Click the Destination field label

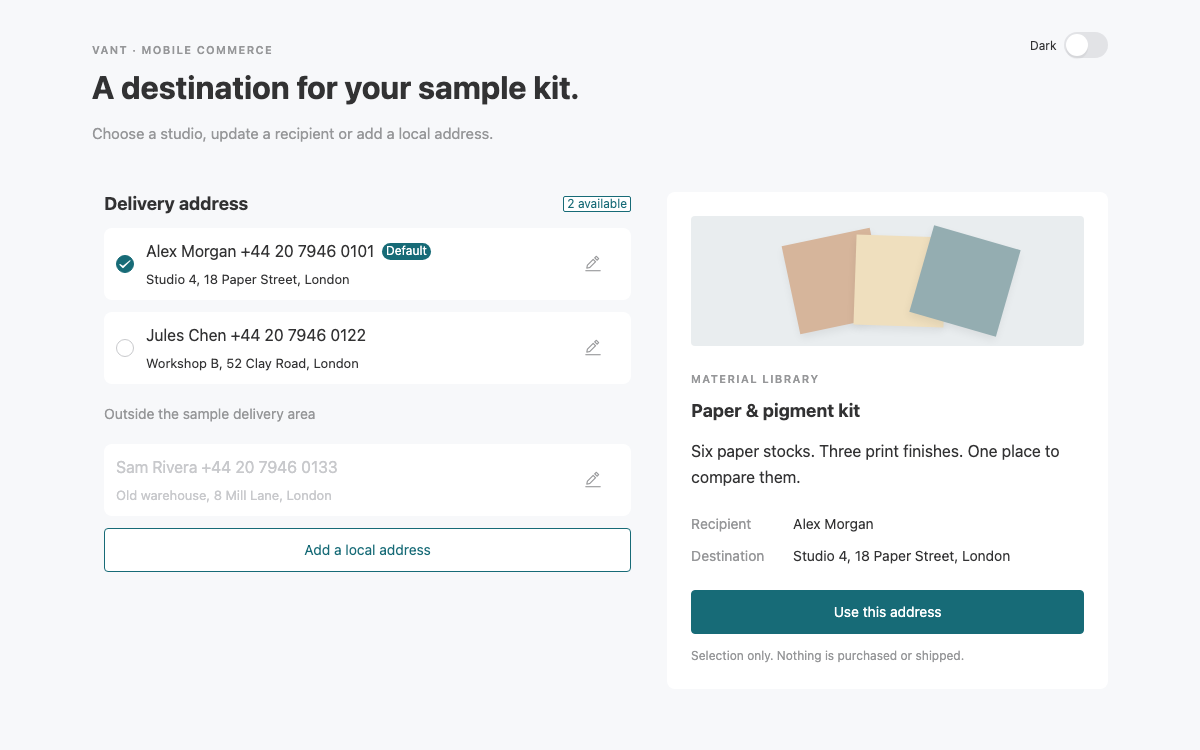coord(727,556)
